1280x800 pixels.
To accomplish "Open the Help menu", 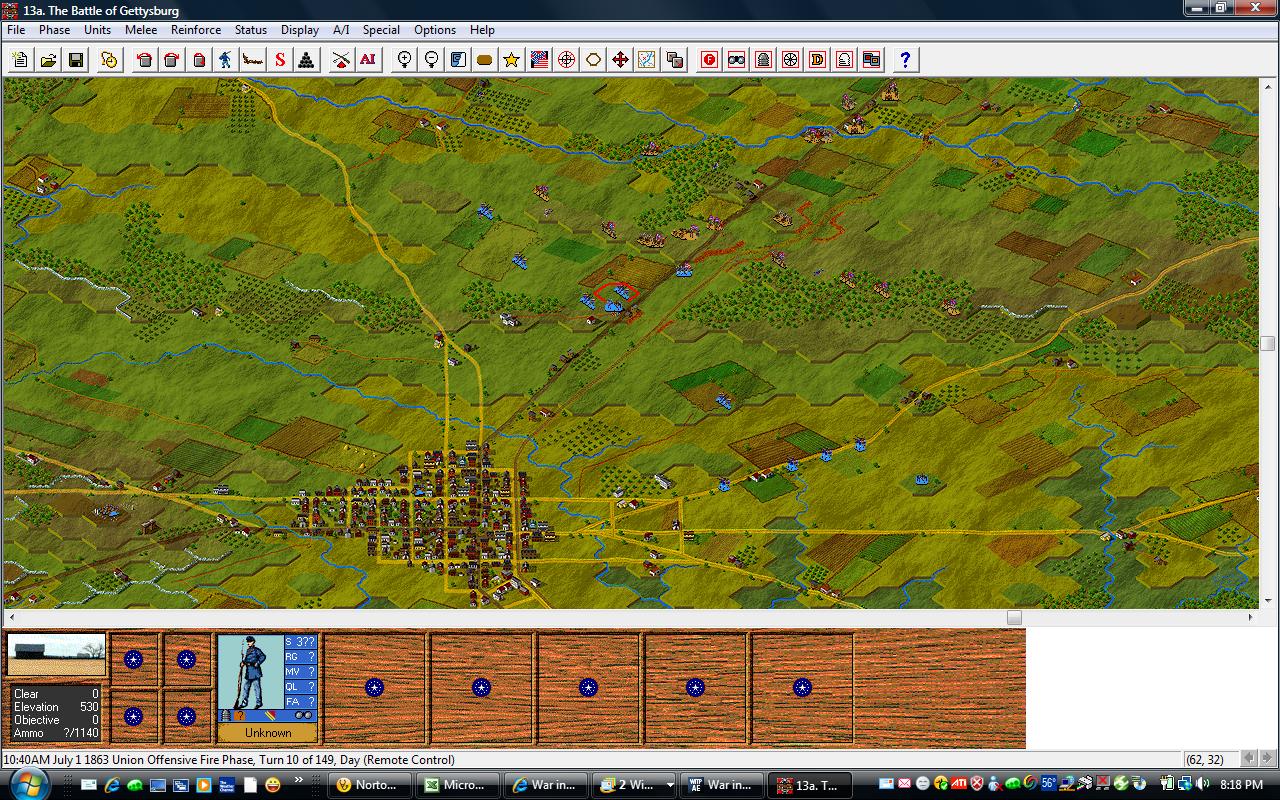I will (x=482, y=30).
